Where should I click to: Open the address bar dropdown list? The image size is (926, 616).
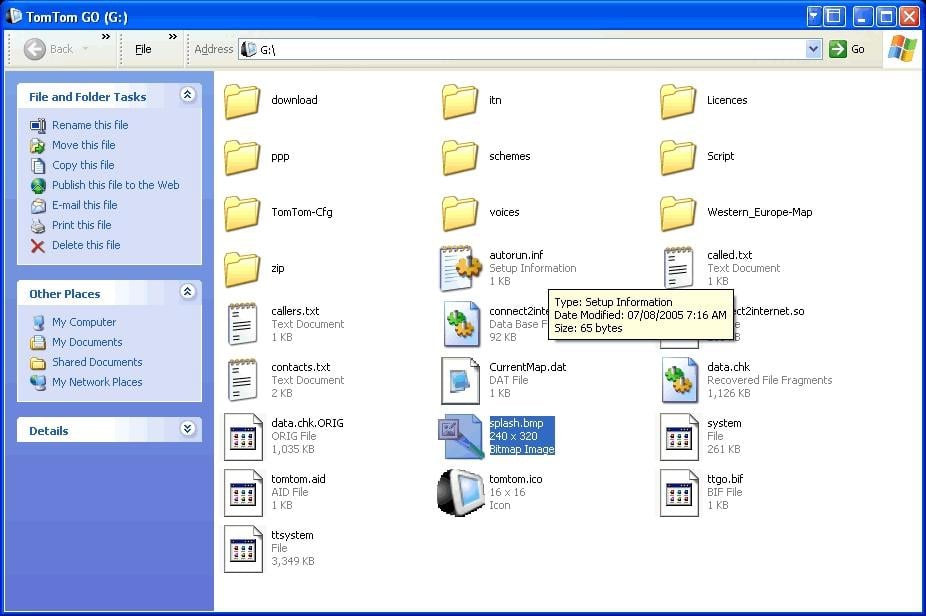[x=813, y=49]
